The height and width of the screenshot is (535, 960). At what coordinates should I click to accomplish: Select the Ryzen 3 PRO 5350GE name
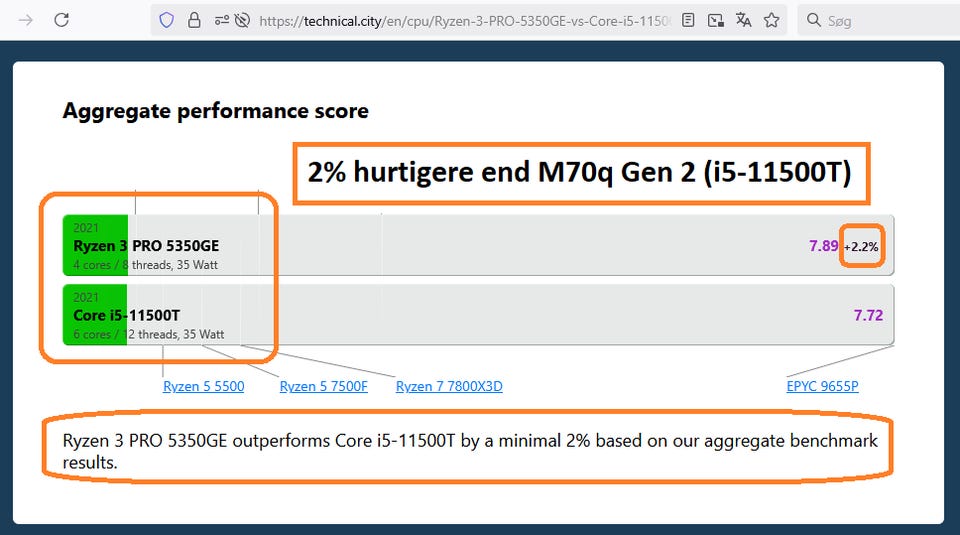point(146,246)
